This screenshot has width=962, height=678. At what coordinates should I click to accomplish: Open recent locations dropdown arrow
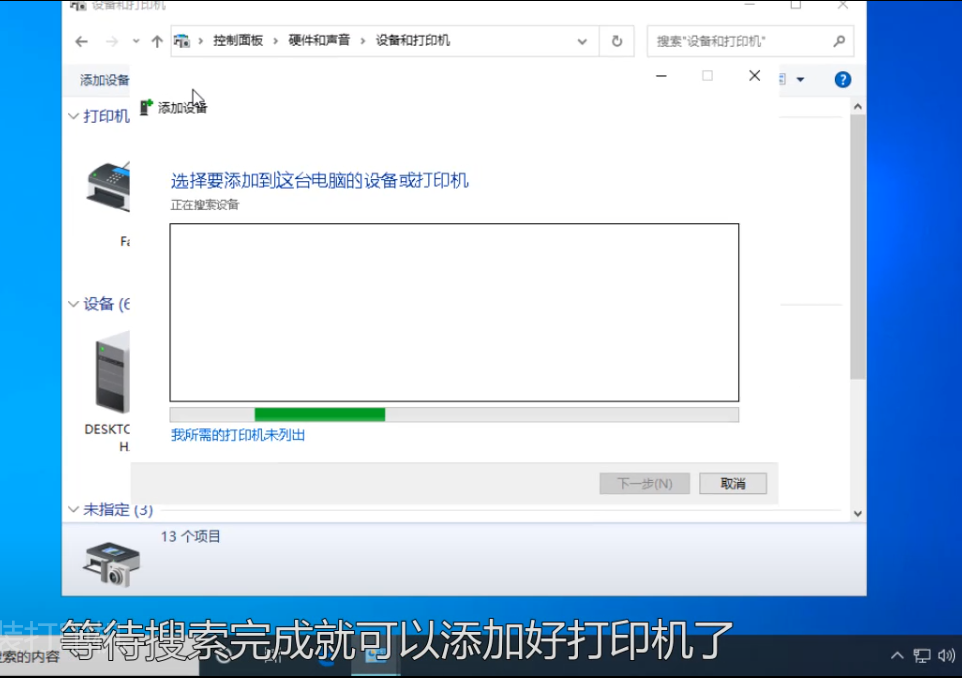[x=136, y=42]
